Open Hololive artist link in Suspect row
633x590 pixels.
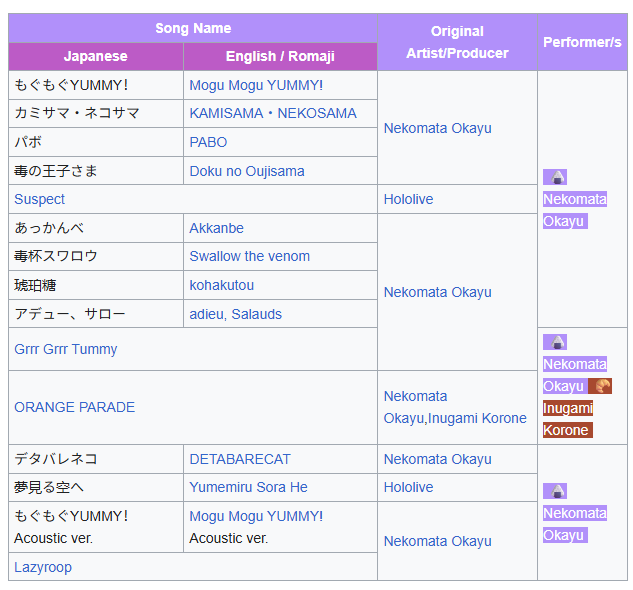pos(408,199)
